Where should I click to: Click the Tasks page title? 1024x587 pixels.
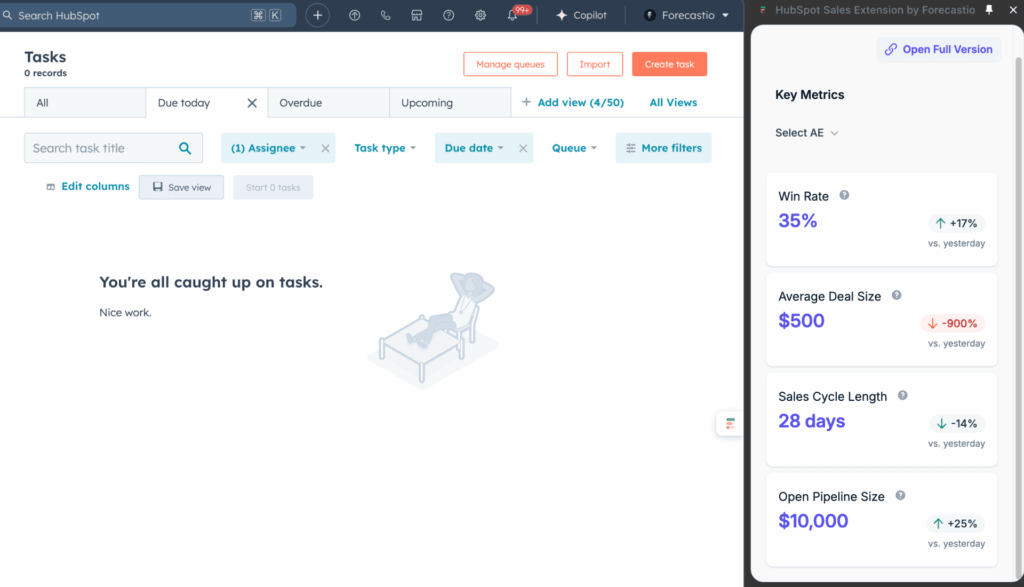point(45,57)
